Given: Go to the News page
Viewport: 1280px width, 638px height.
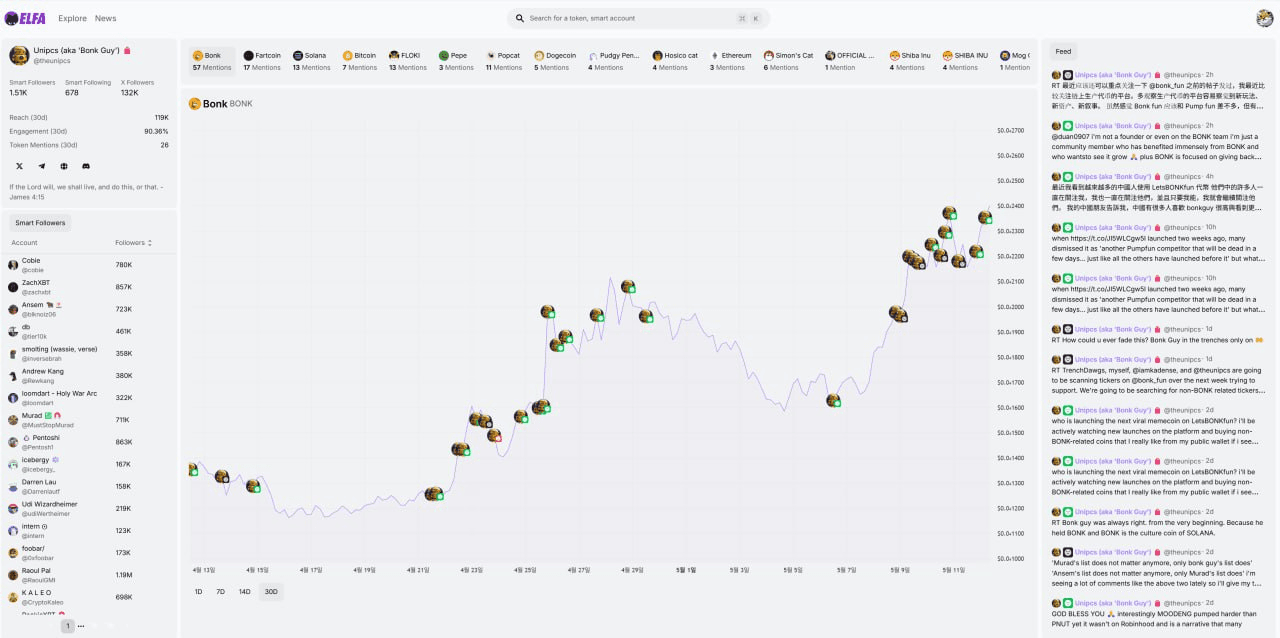Looking at the screenshot, I should (x=105, y=18).
